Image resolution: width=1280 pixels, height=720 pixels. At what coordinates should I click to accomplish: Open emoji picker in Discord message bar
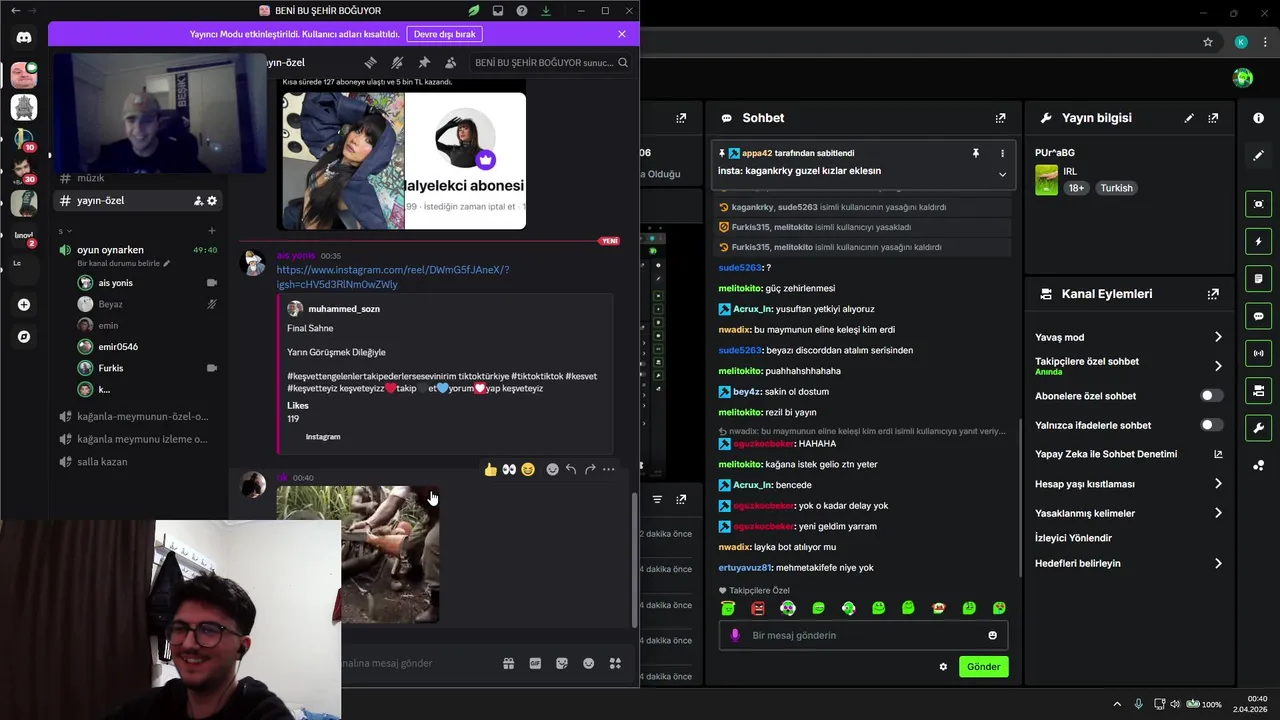(x=589, y=663)
